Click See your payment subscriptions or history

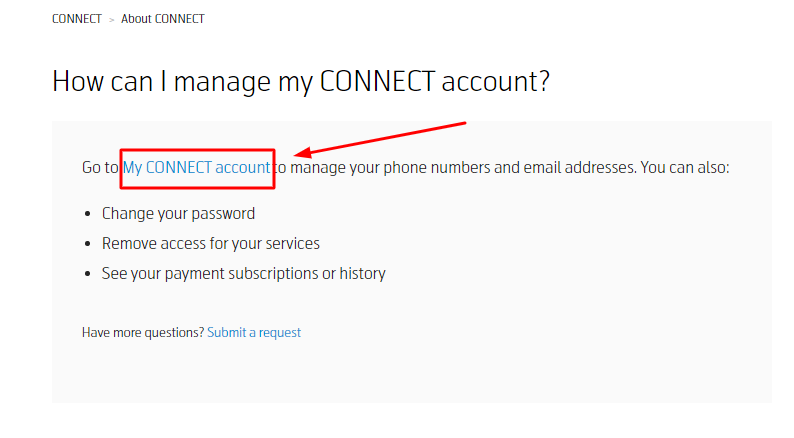tap(244, 273)
